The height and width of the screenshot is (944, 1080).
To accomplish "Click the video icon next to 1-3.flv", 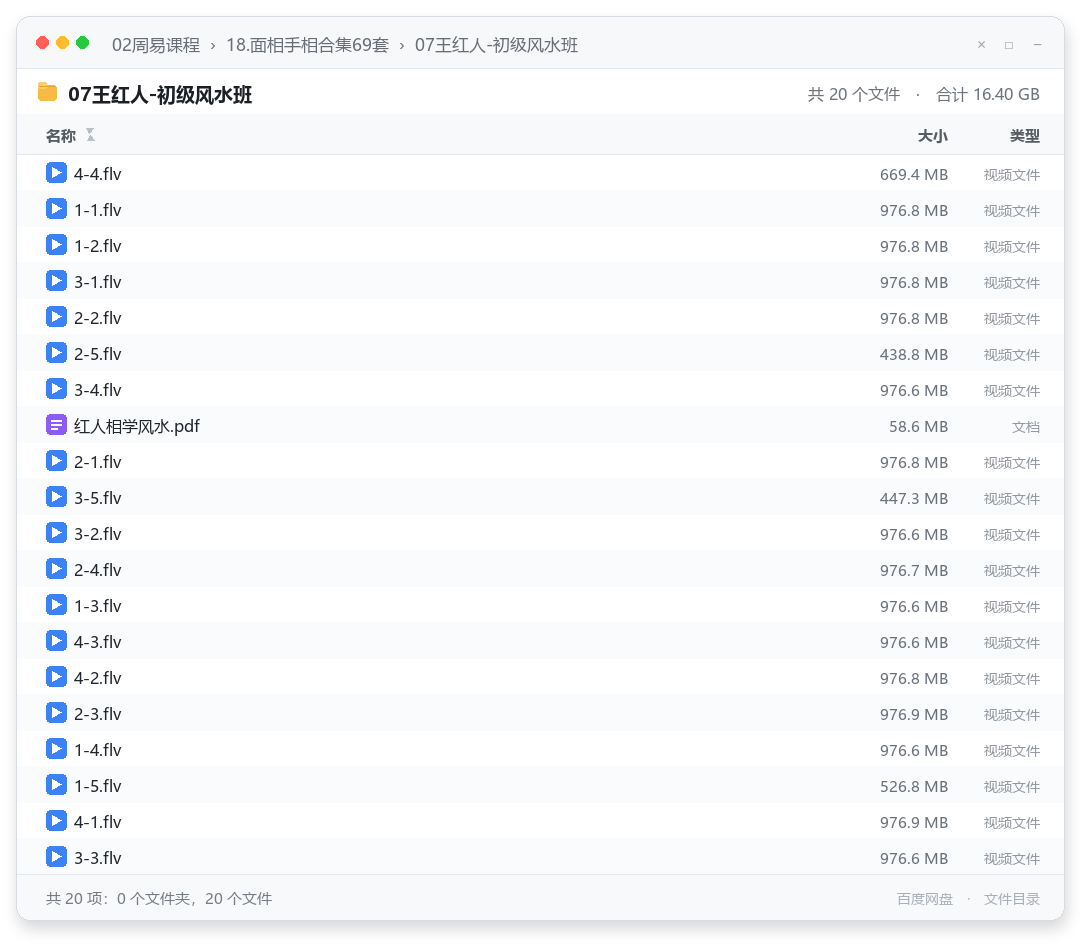I will pos(56,605).
